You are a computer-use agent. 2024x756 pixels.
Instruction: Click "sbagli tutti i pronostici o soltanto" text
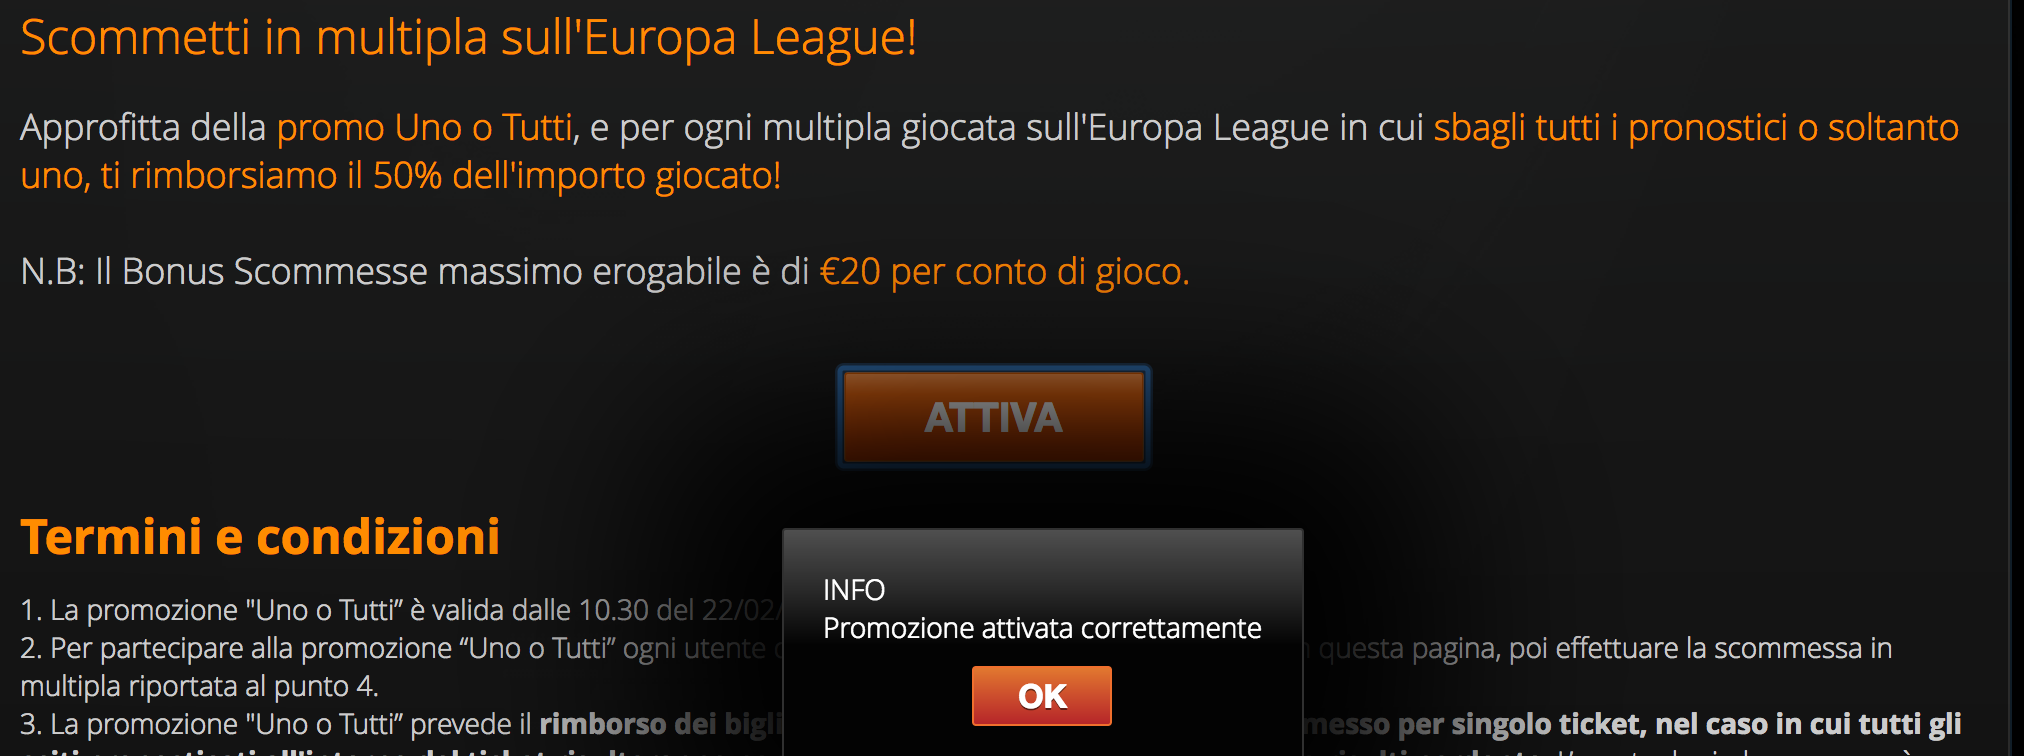[1696, 128]
